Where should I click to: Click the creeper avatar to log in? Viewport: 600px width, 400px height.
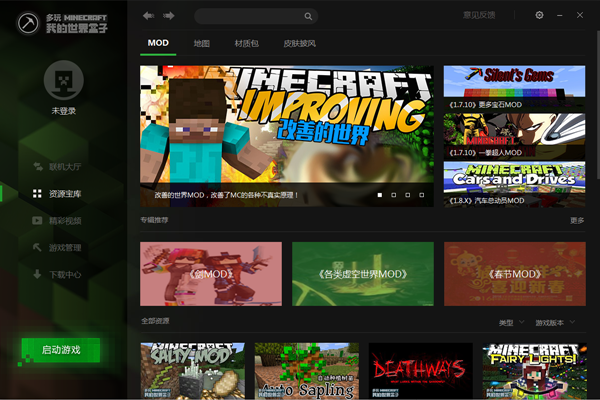[64, 81]
